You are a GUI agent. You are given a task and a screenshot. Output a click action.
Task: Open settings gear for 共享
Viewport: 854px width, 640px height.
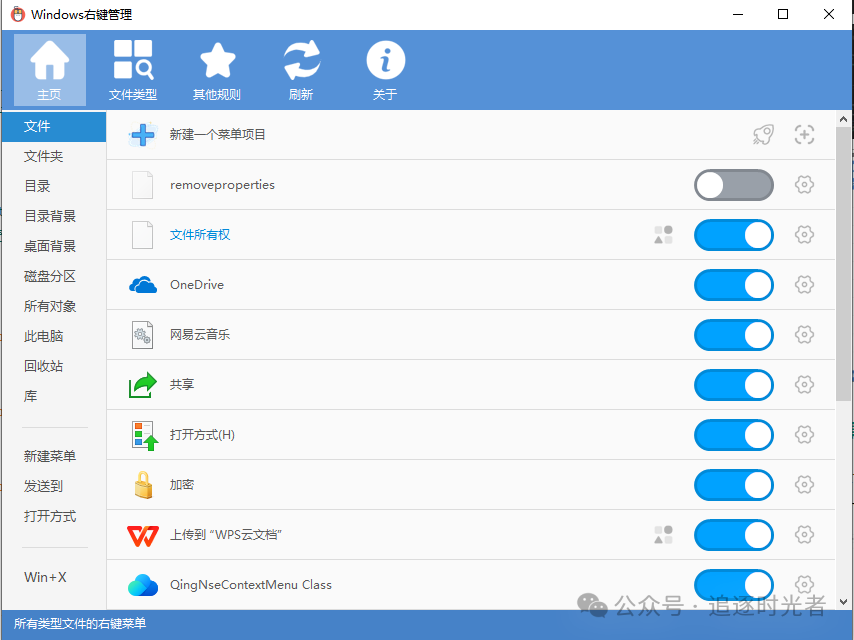pyautogui.click(x=804, y=385)
